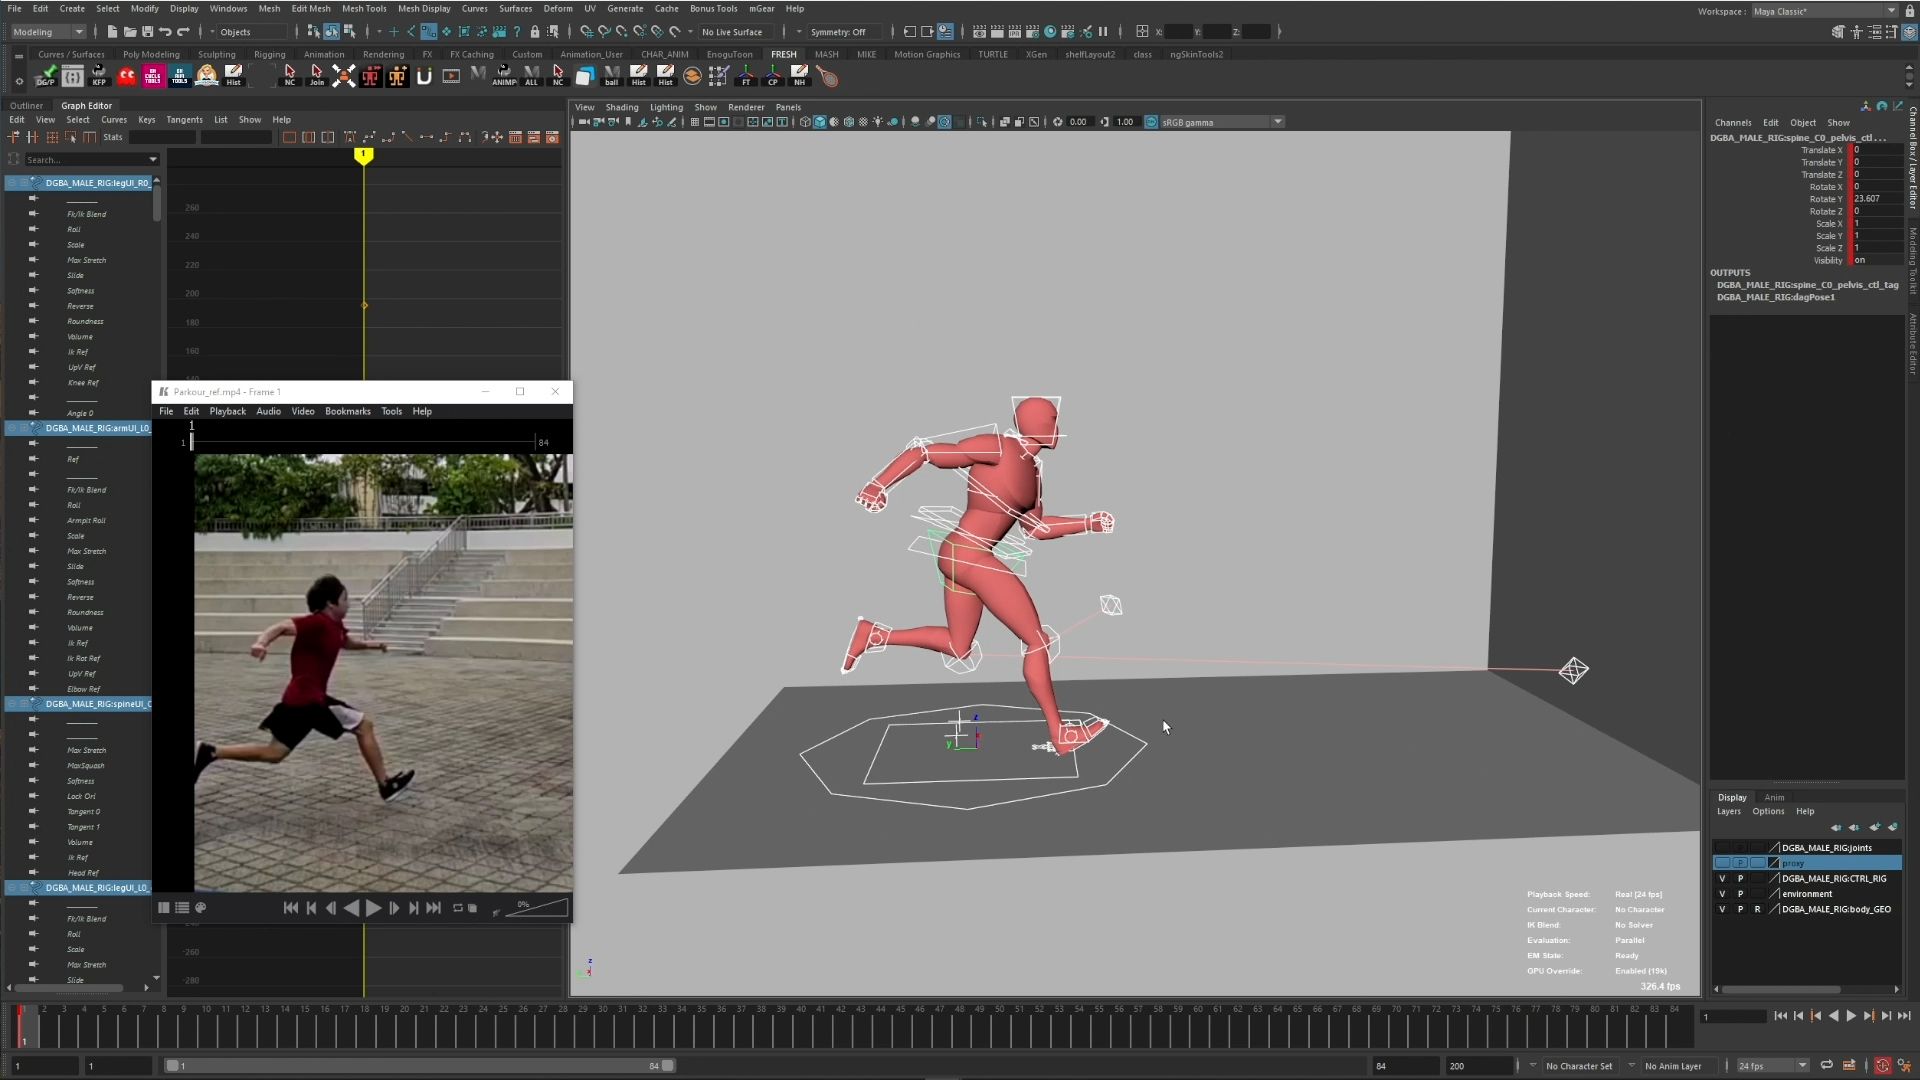Toggle R display type of body_GEO layer
Image resolution: width=1920 pixels, height=1080 pixels.
1757,910
